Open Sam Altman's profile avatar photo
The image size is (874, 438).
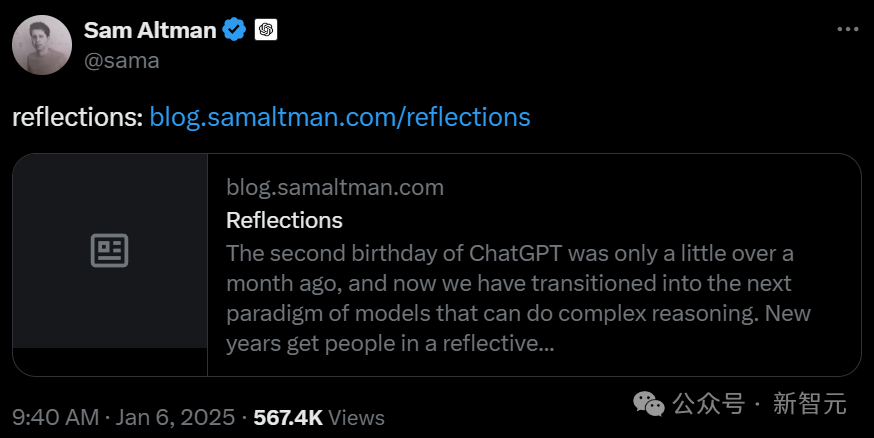42,45
